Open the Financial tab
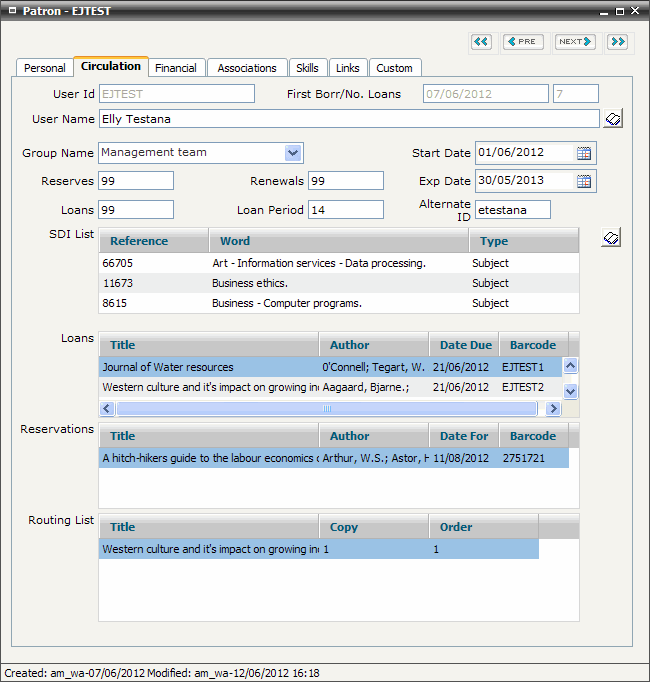The image size is (650, 682). pyautogui.click(x=176, y=68)
